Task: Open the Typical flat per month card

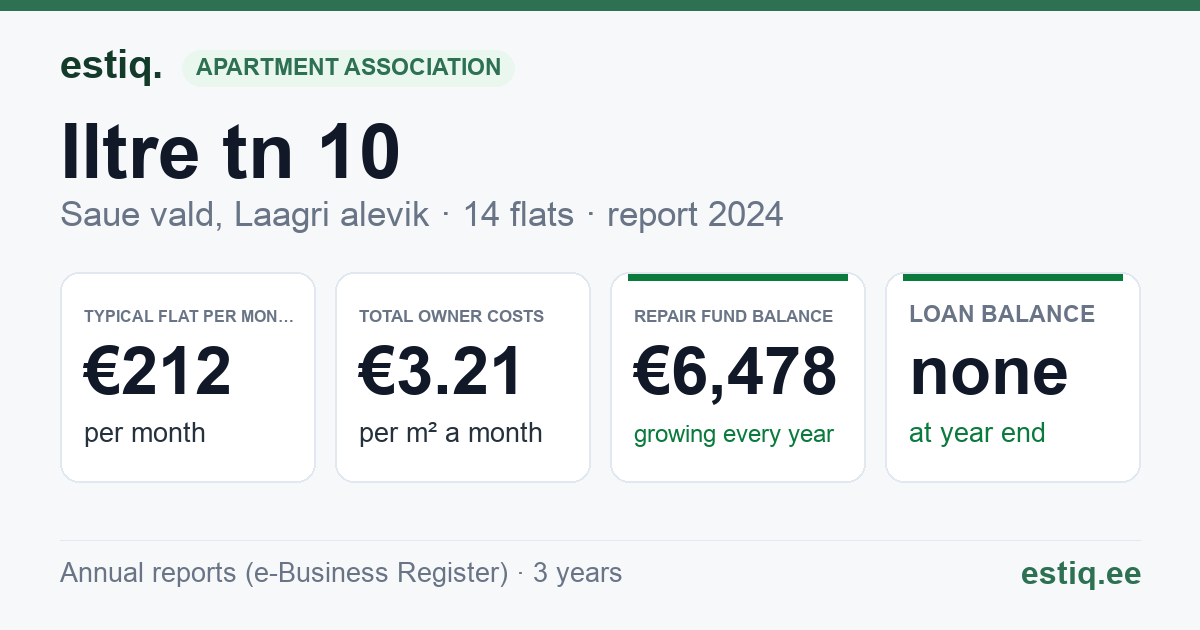Action: tap(188, 377)
